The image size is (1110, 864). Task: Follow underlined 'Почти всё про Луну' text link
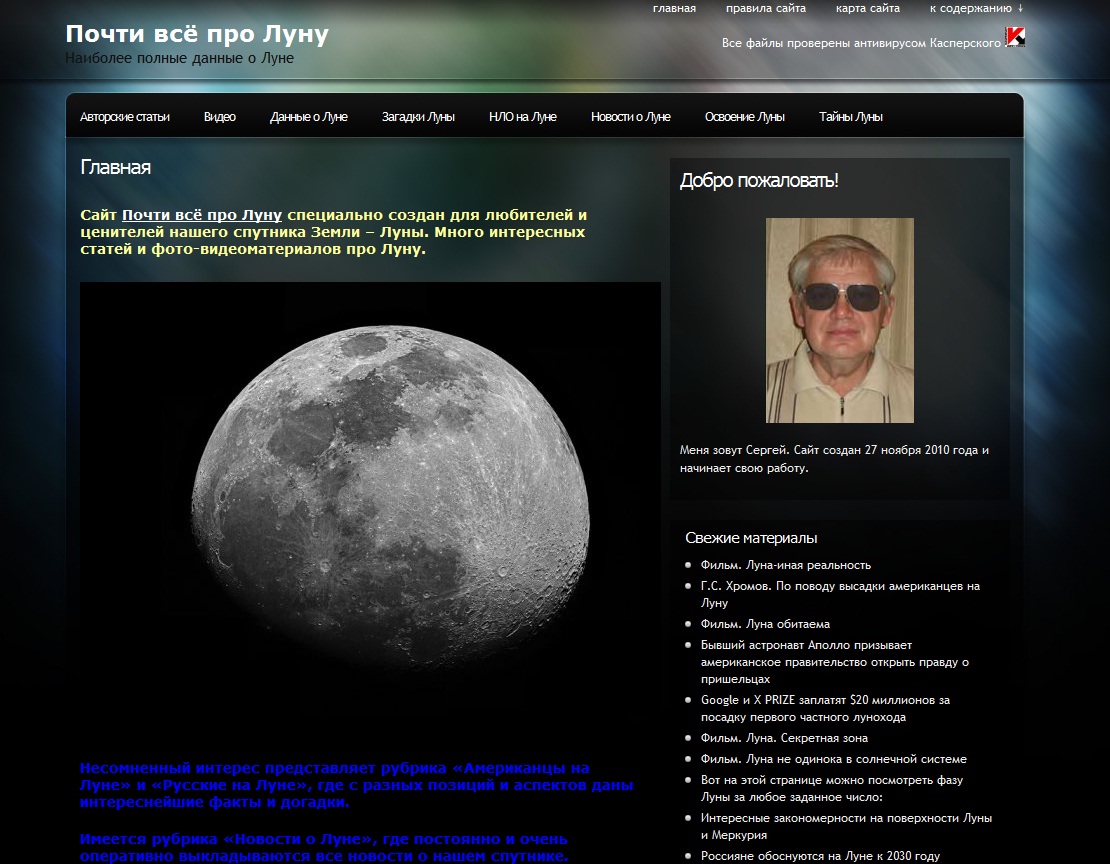pyautogui.click(x=202, y=215)
